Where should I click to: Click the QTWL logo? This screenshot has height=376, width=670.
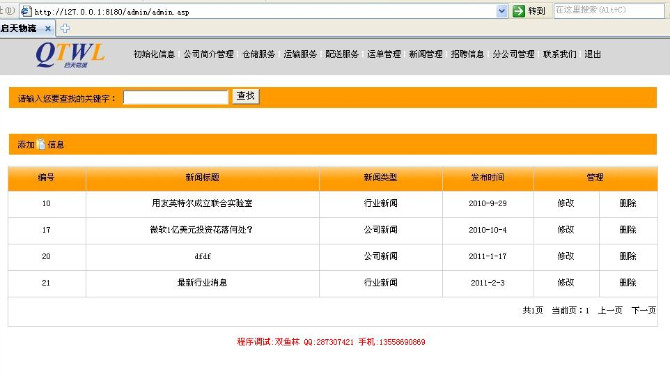[x=70, y=55]
